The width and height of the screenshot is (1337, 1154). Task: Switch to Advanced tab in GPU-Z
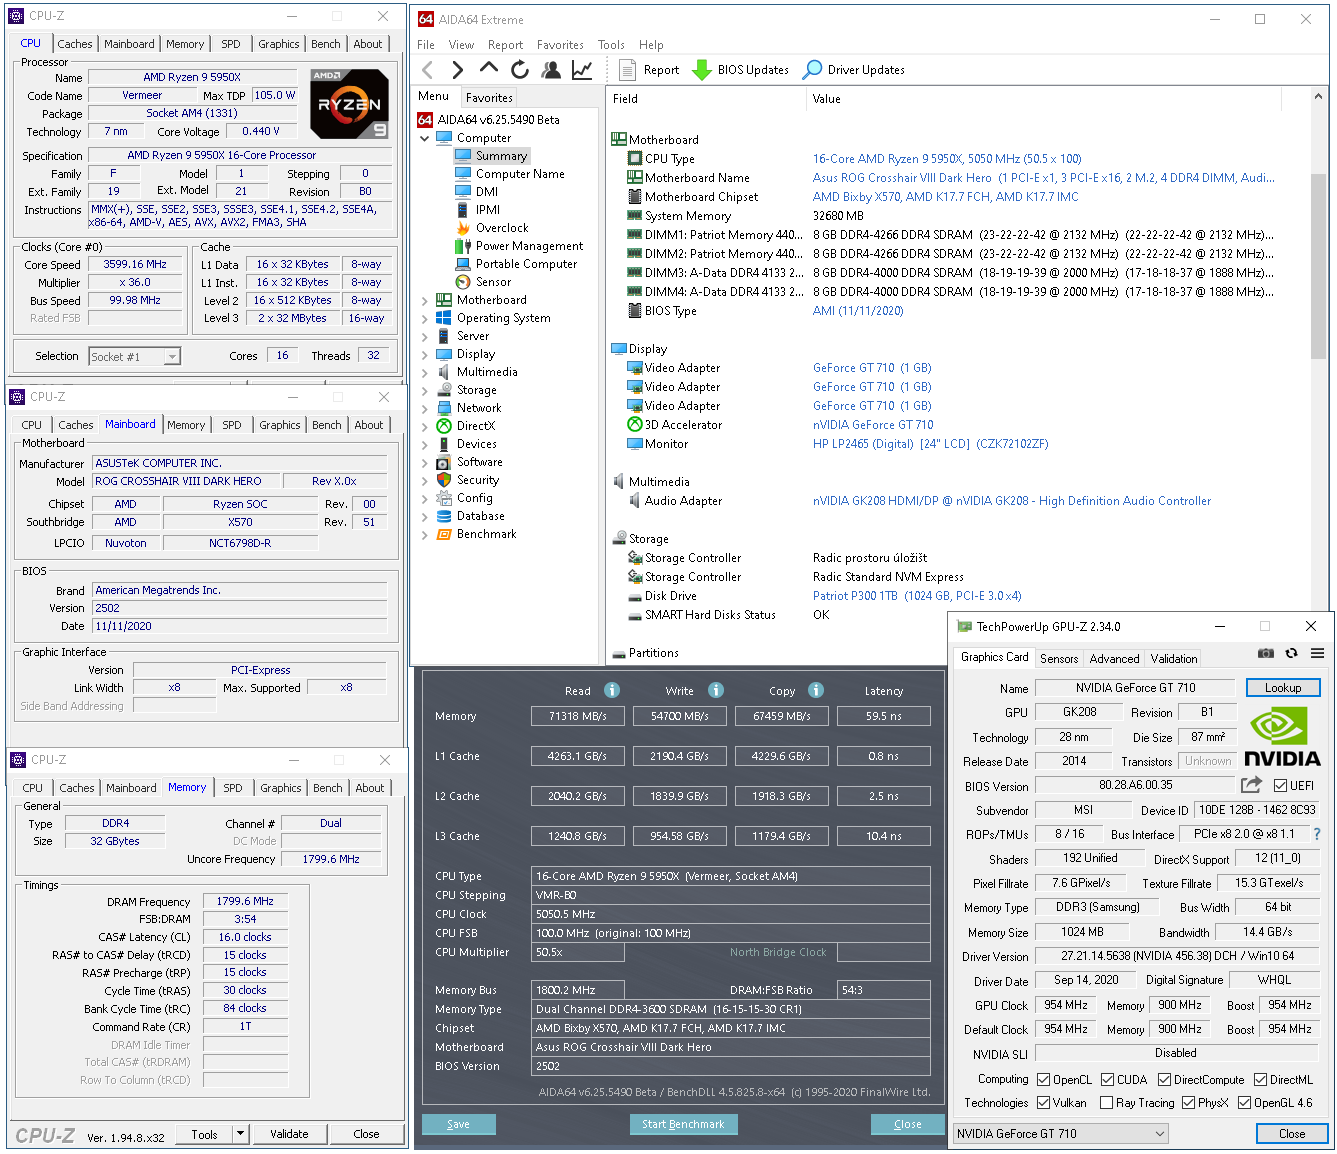click(1114, 659)
